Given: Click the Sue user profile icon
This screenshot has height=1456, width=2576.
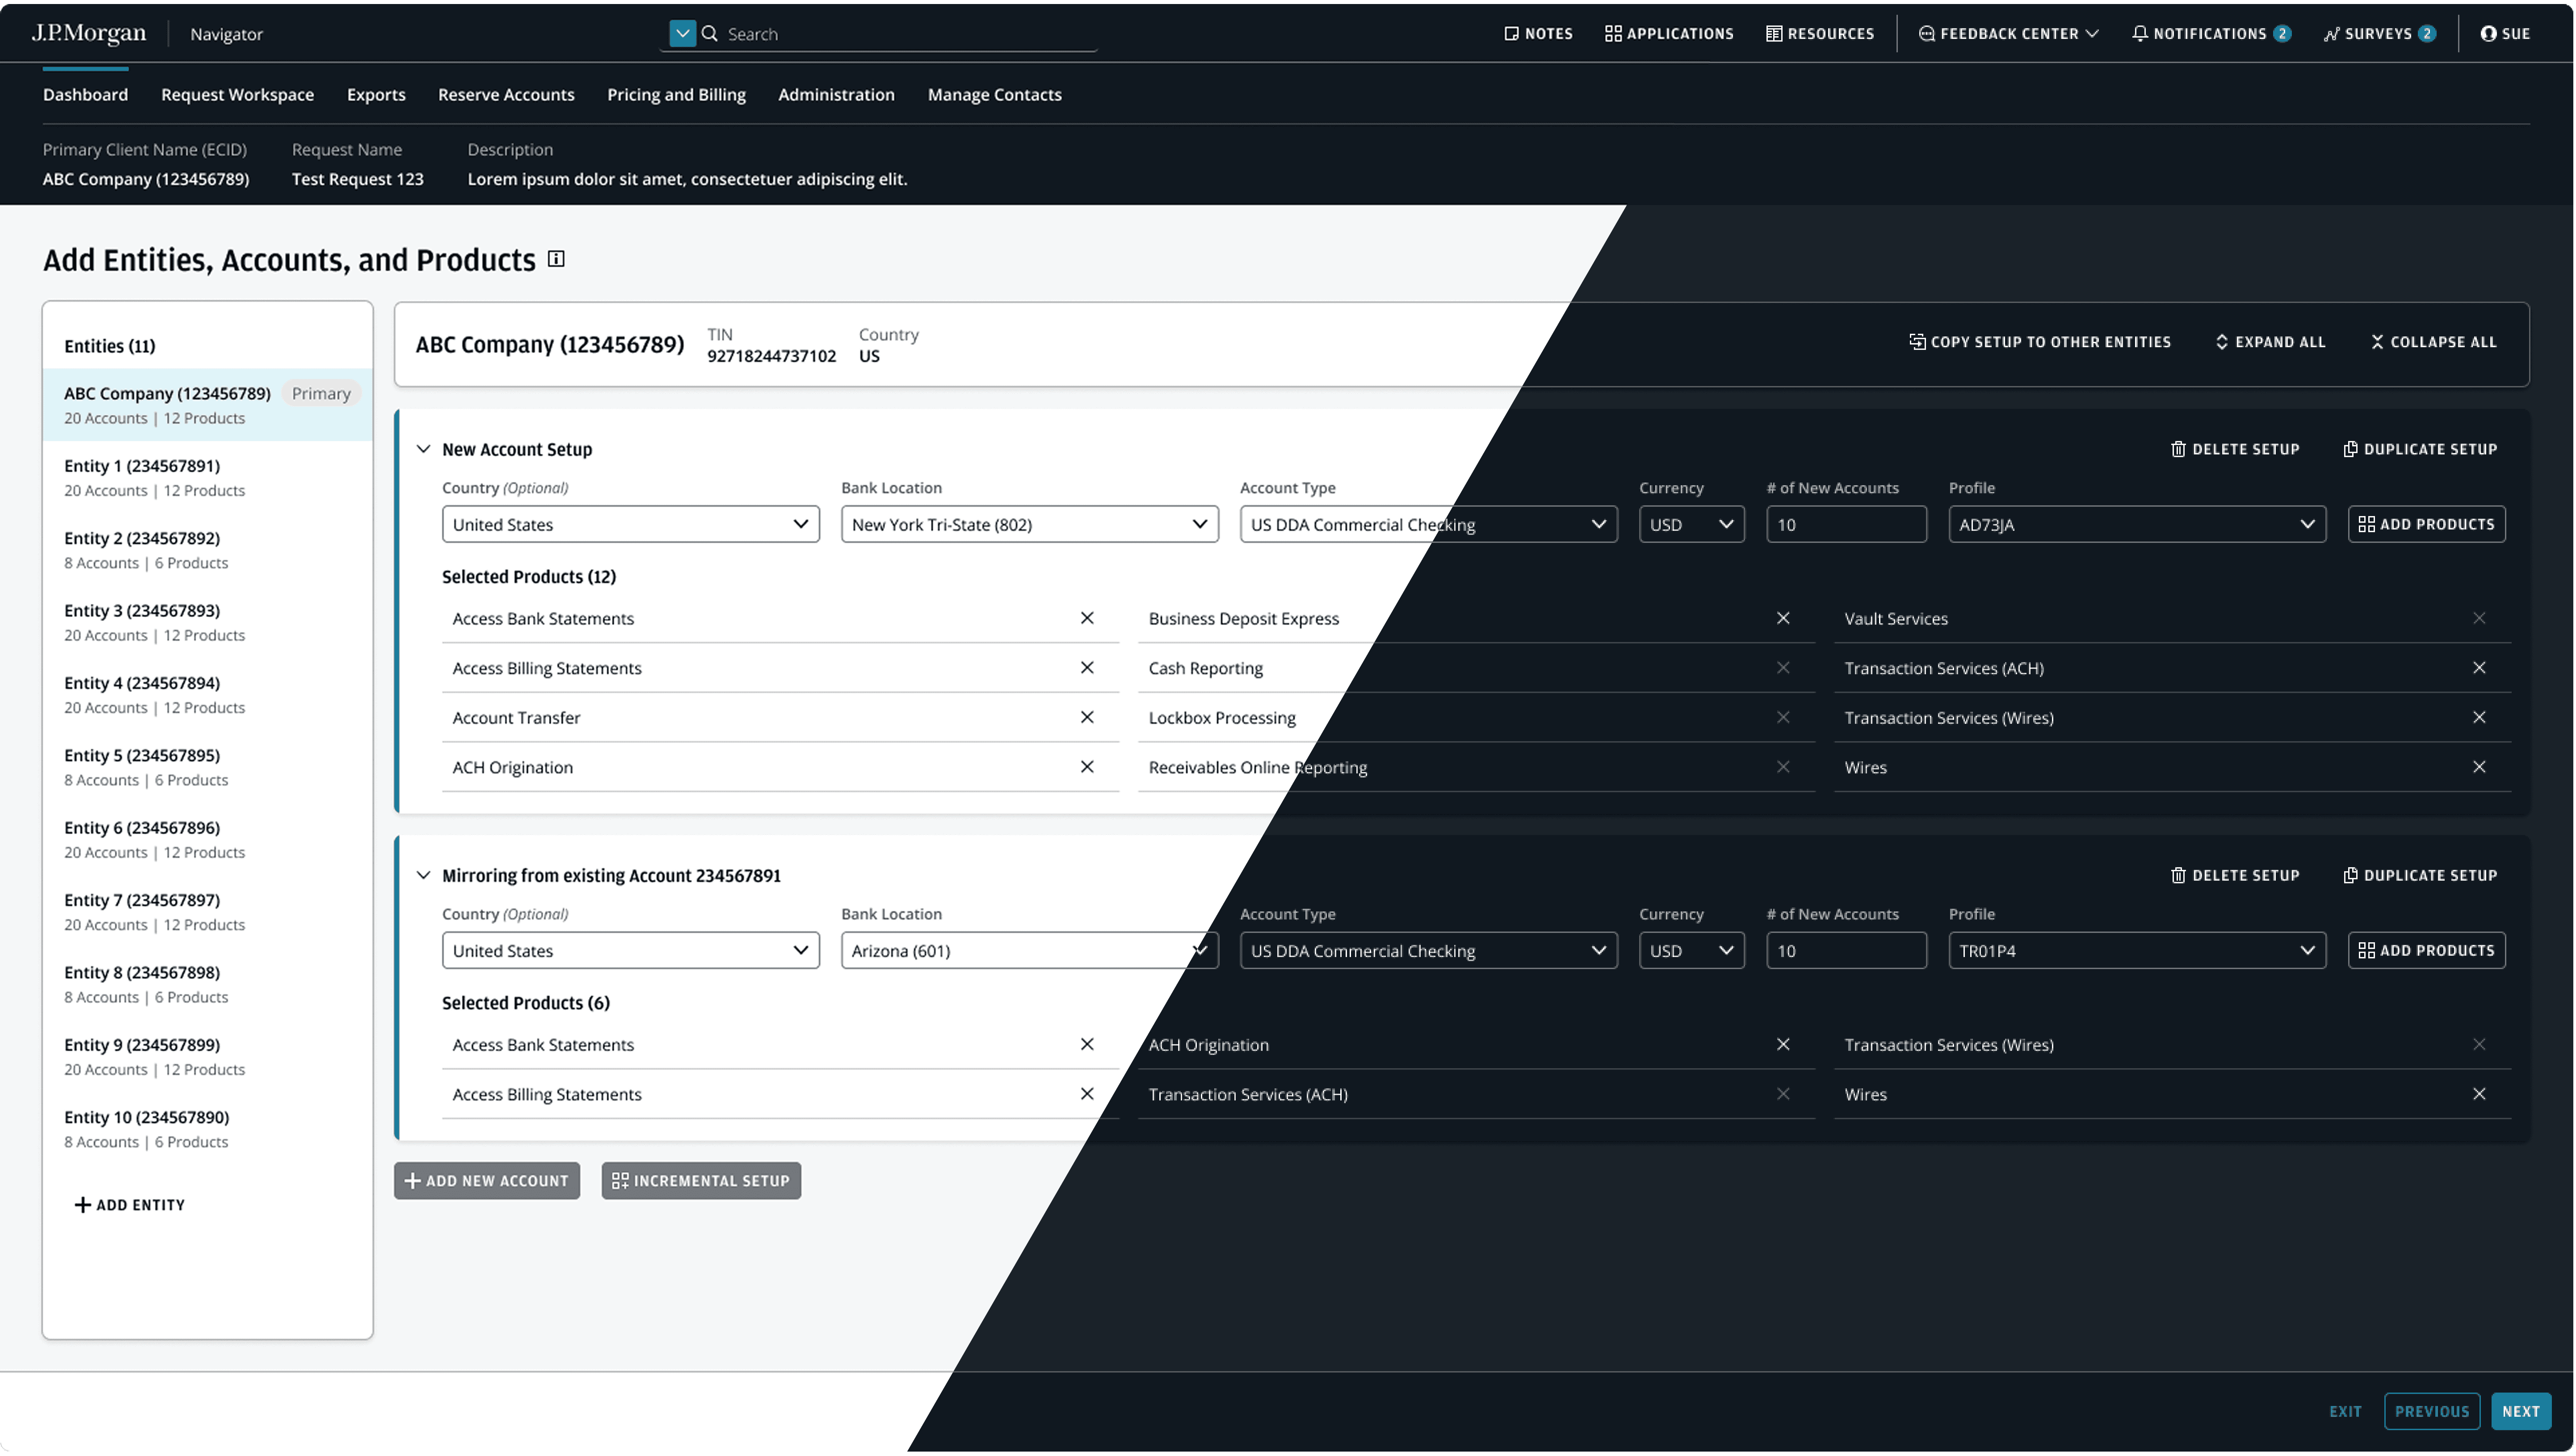Looking at the screenshot, I should pyautogui.click(x=2488, y=34).
